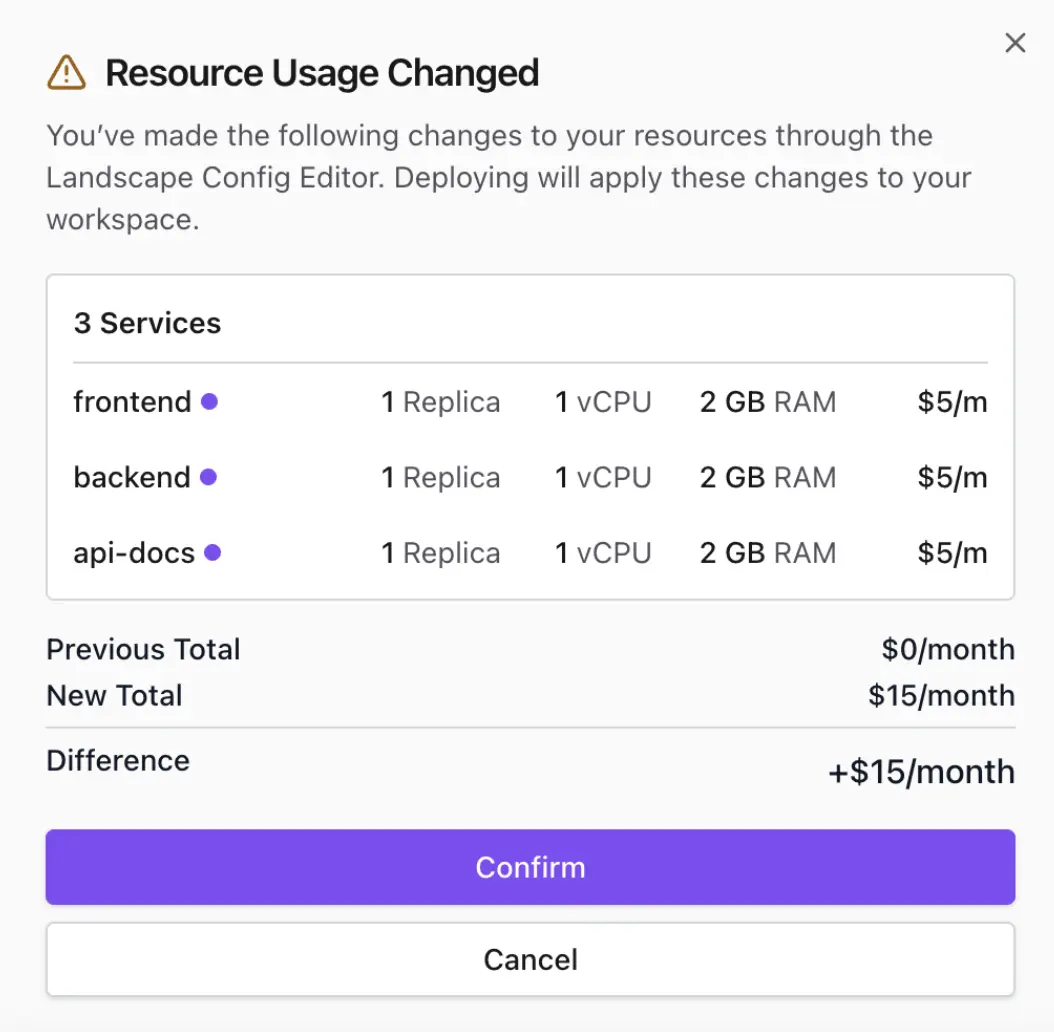Click the Previous Total label
1054x1032 pixels.
[x=143, y=650]
